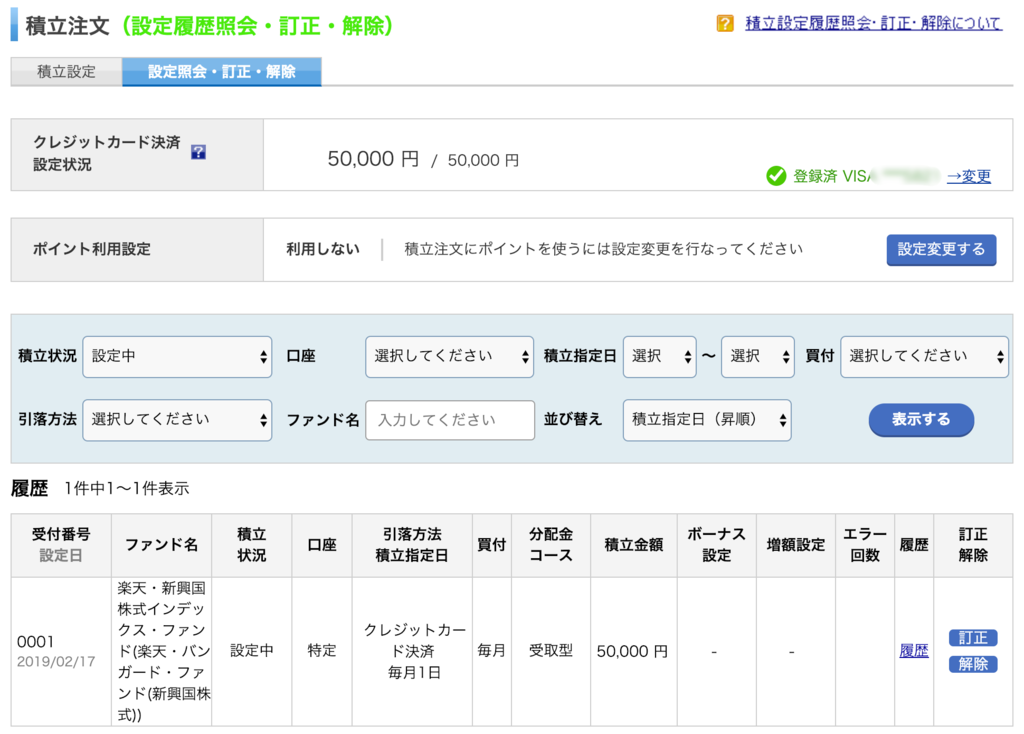Click the 設定中 status cell in table
The image size is (1024, 734).
click(x=251, y=650)
